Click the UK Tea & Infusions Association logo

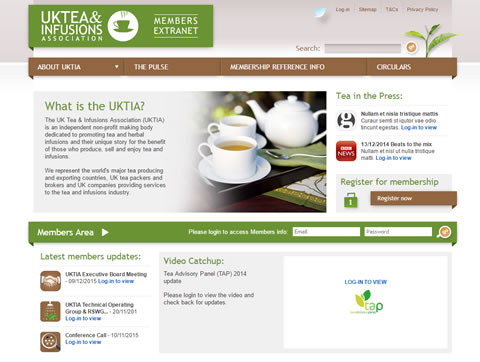[89, 26]
